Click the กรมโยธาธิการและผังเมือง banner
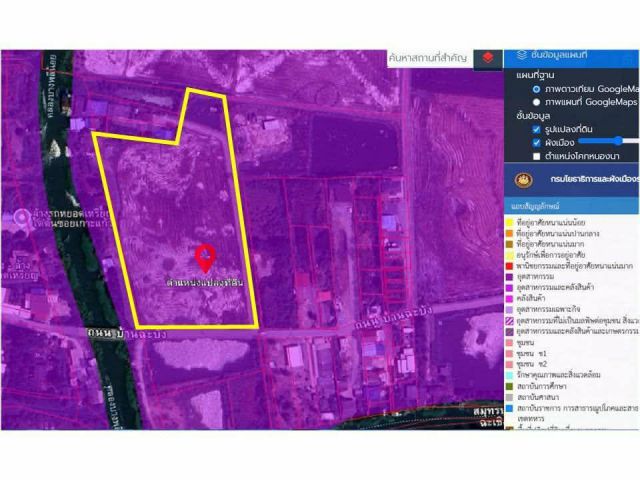 [x=571, y=180]
